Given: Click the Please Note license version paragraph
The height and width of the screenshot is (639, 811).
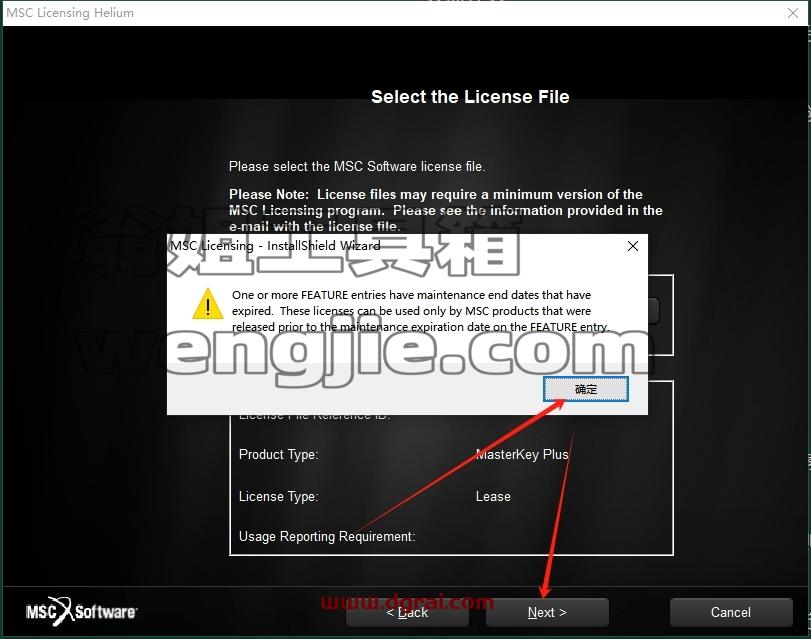Looking at the screenshot, I should coord(445,210).
